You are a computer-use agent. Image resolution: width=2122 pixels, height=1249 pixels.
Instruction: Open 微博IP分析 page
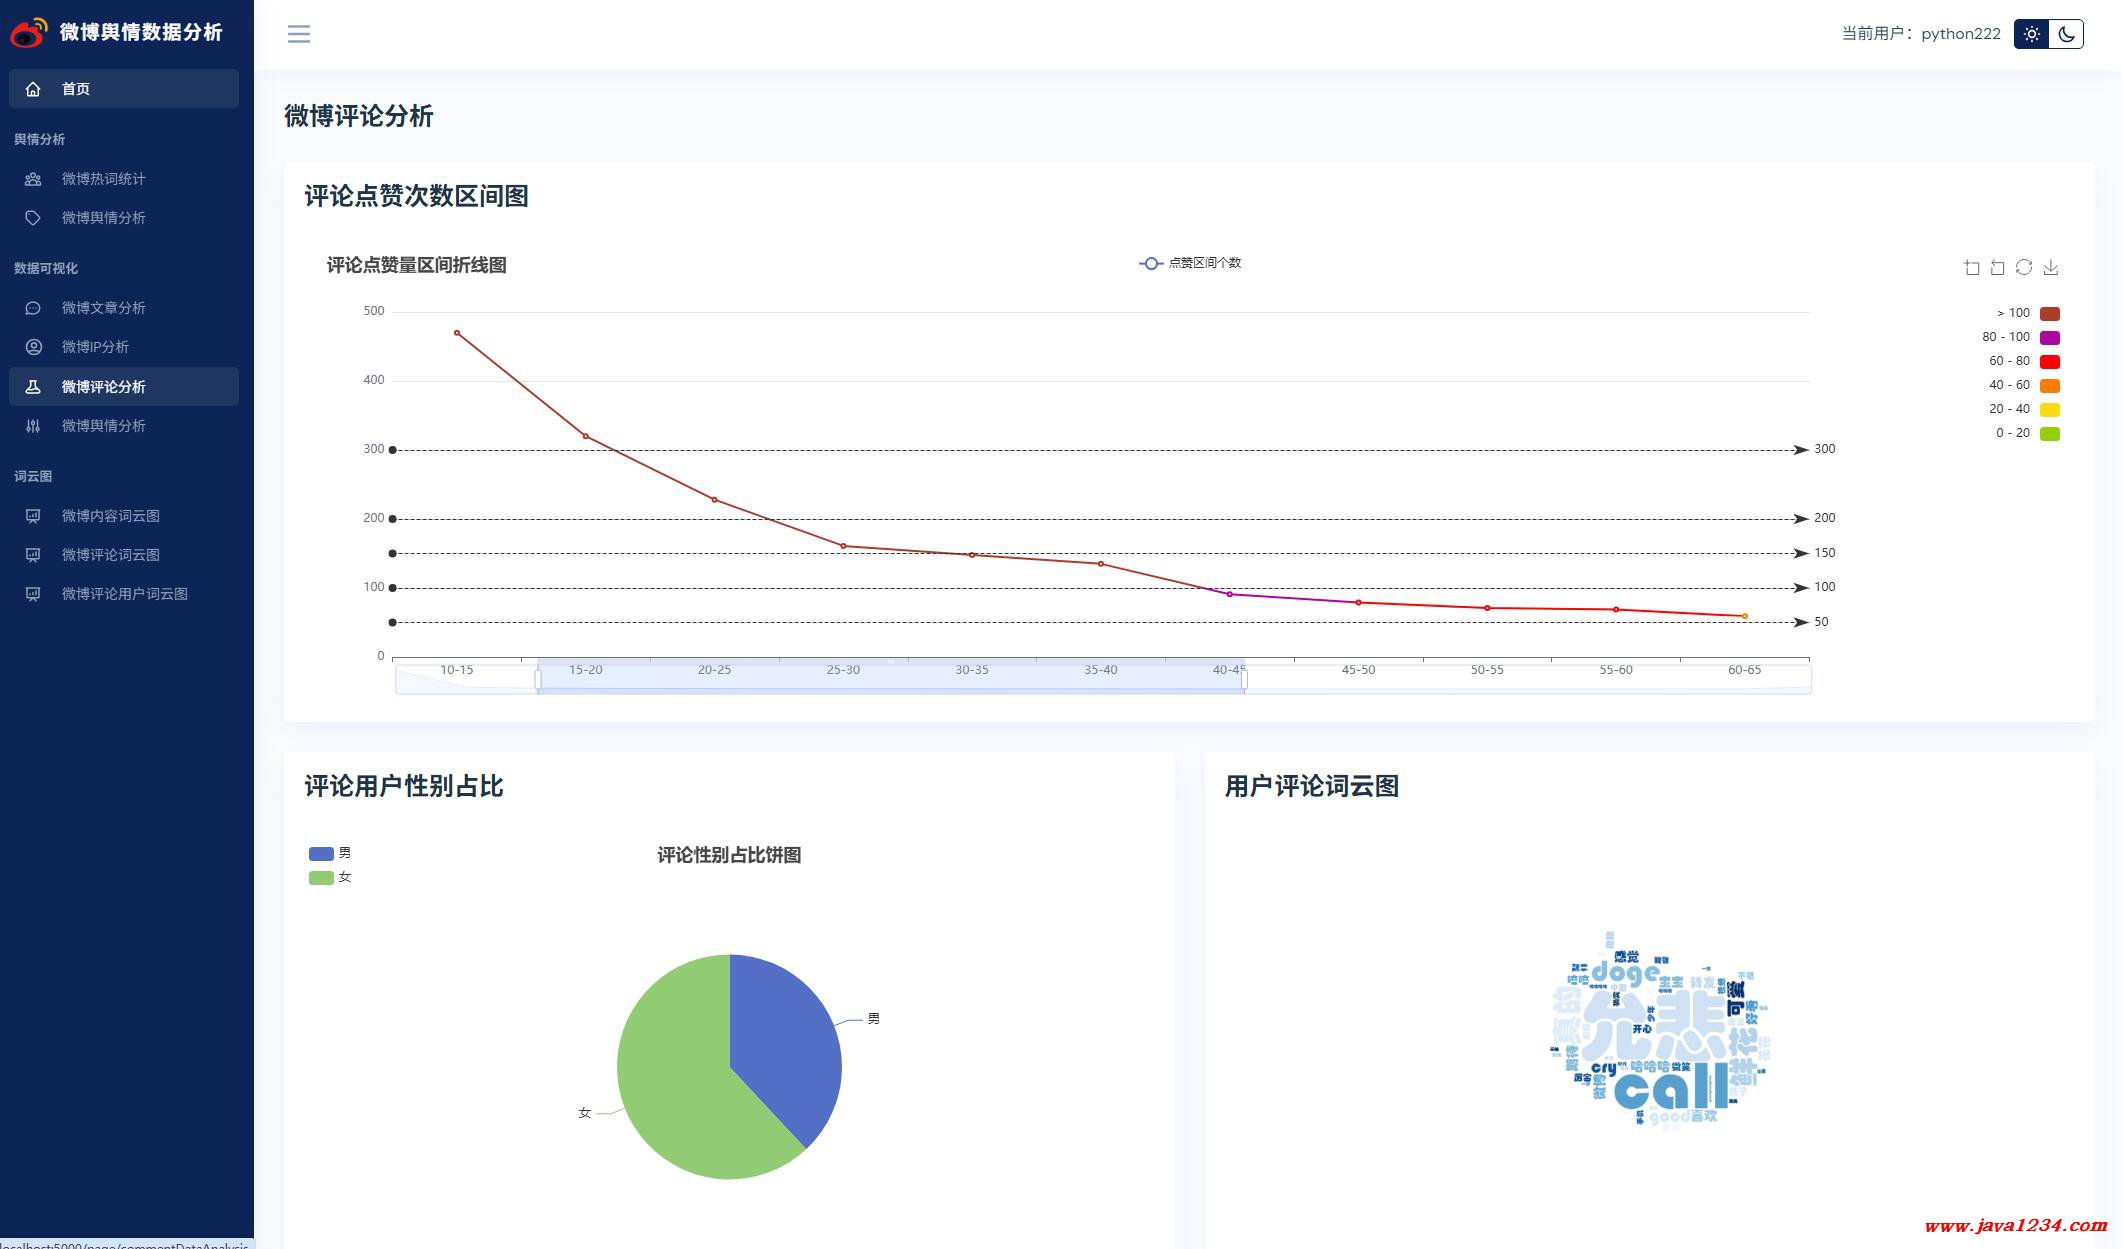point(95,347)
